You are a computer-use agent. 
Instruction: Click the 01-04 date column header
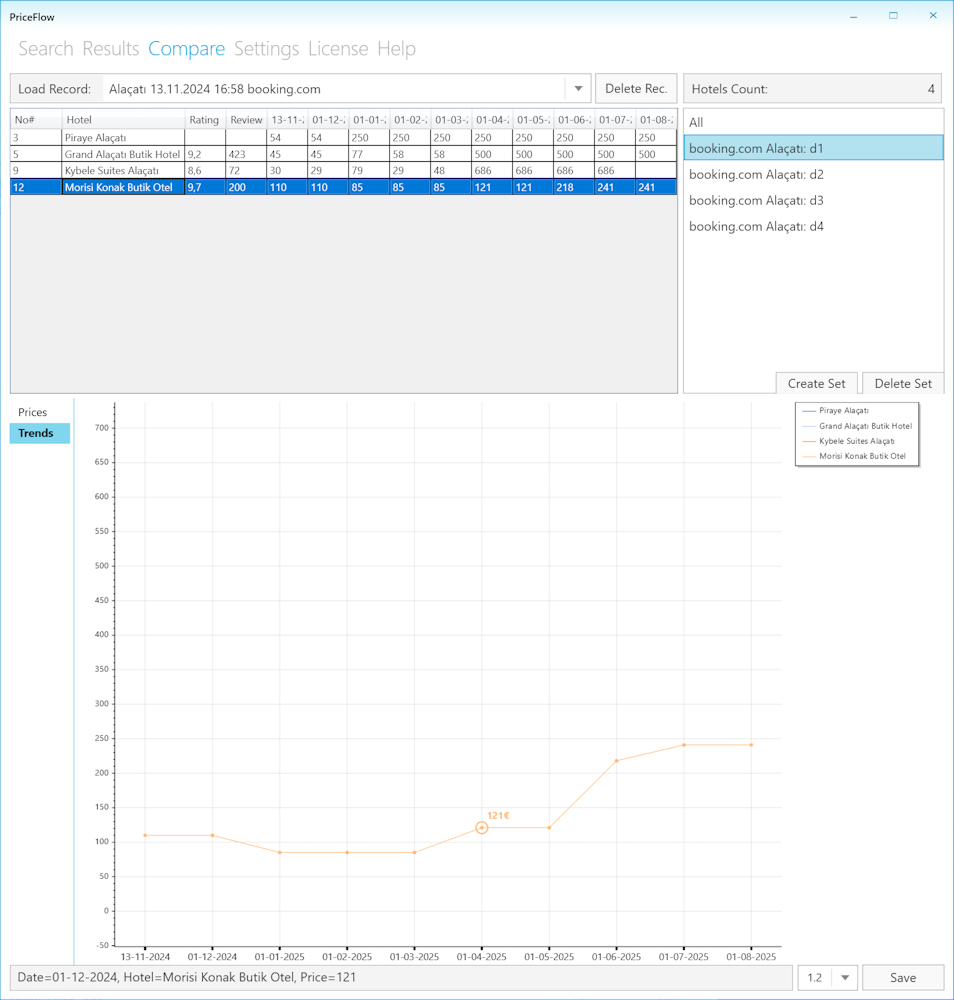click(x=492, y=119)
